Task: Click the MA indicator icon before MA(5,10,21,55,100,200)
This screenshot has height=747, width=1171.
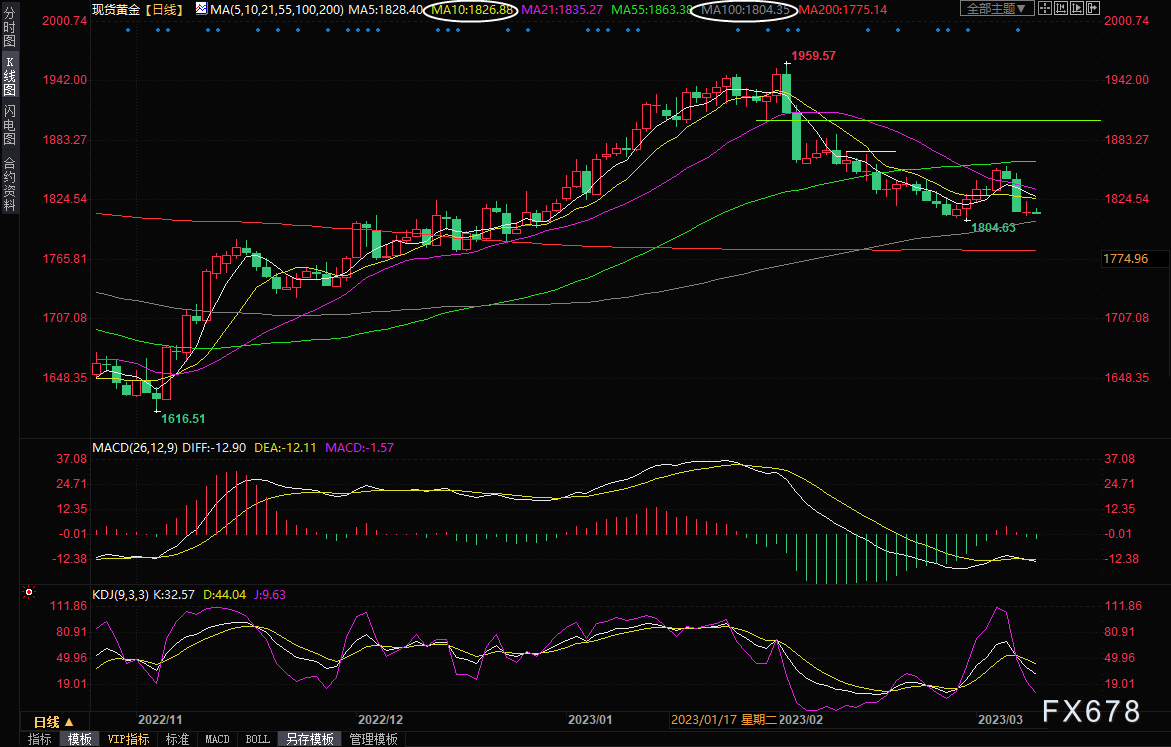Action: (x=202, y=9)
